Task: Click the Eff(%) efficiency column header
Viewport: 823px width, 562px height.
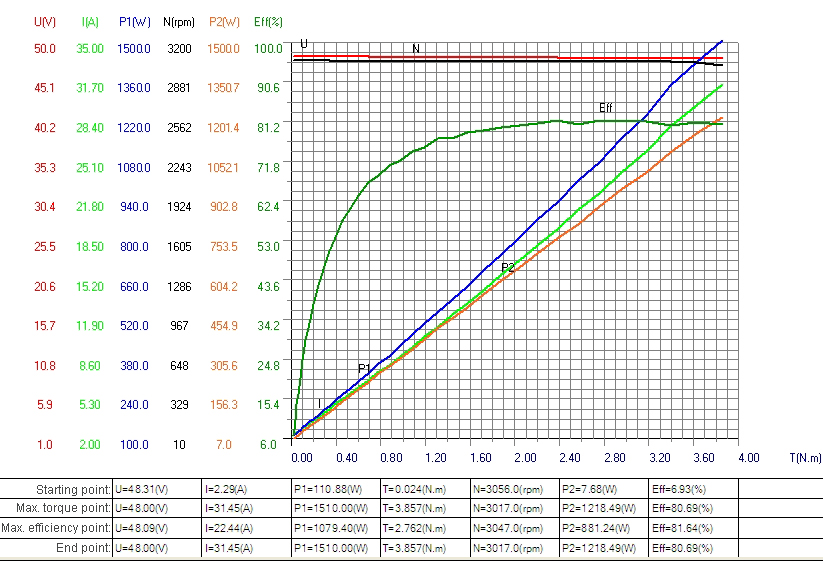Action: [268, 21]
